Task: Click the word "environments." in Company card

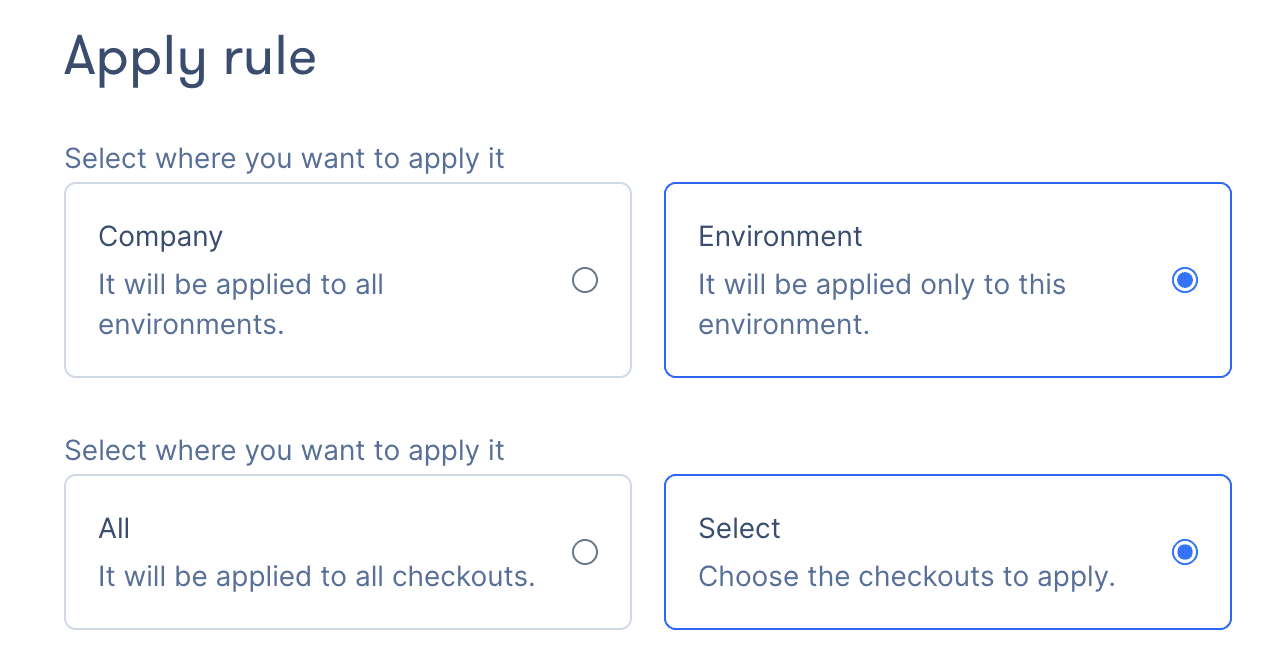Action: 191,325
